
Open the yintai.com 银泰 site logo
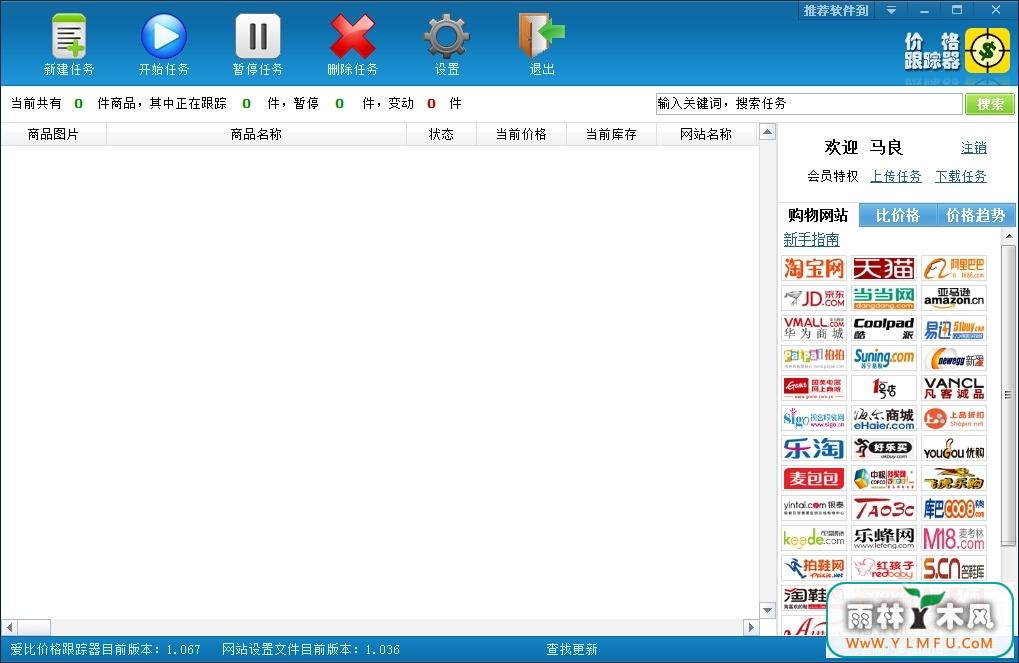pos(814,508)
